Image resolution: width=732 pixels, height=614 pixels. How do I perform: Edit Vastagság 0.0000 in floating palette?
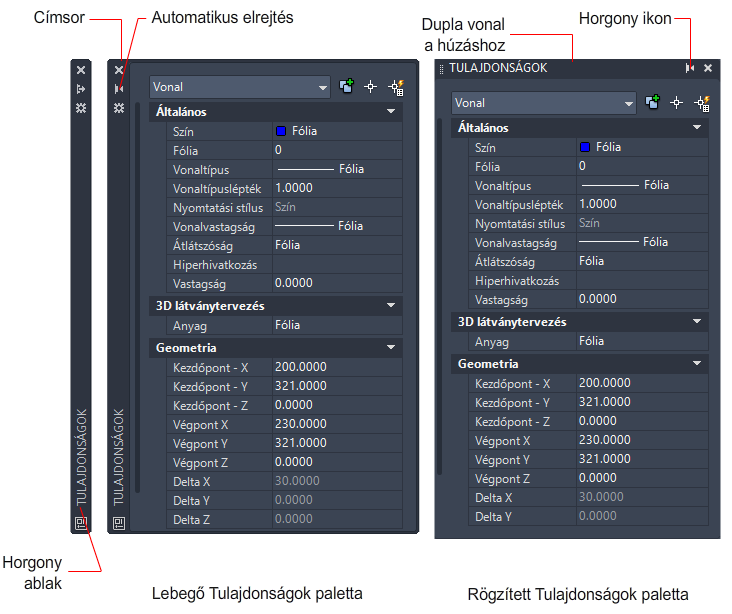point(337,283)
